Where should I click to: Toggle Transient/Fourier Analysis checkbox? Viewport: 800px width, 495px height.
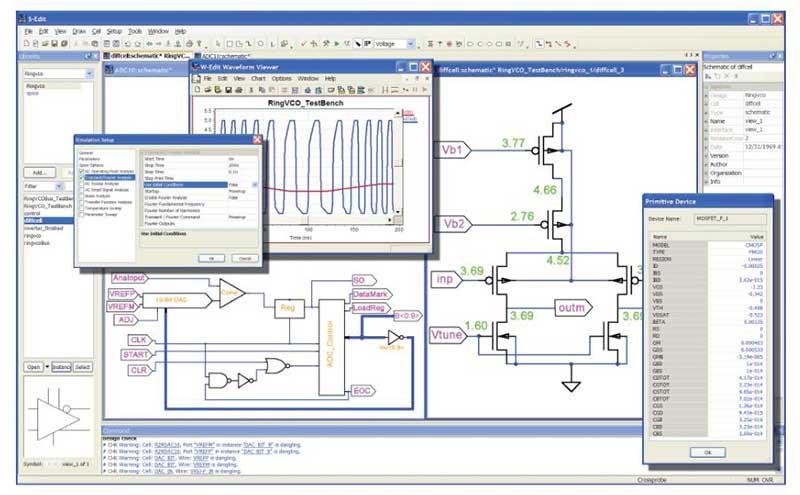click(81, 179)
